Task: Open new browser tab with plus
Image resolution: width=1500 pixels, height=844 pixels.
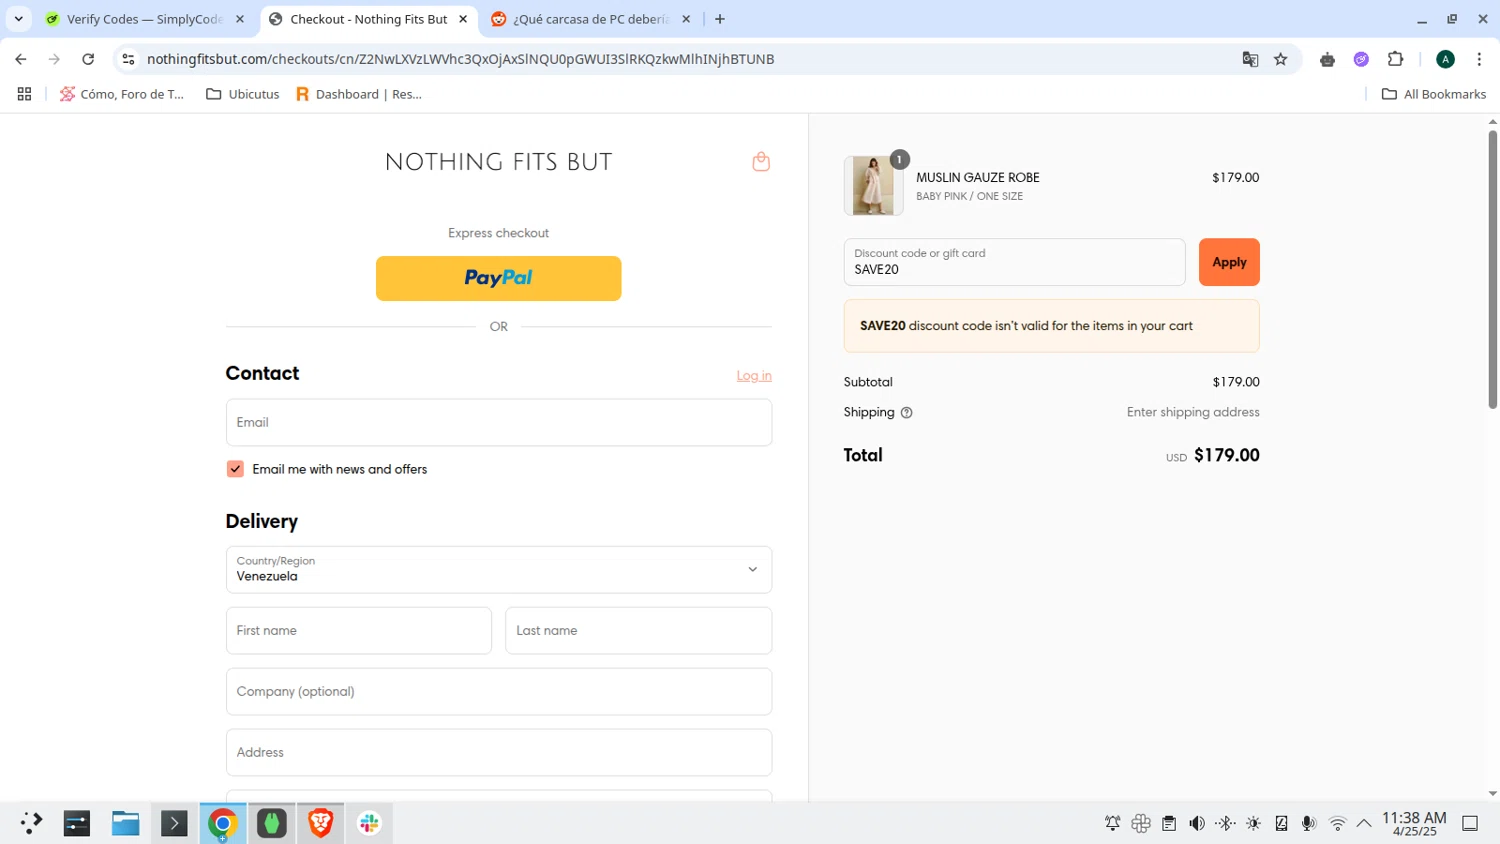Action: coord(720,19)
